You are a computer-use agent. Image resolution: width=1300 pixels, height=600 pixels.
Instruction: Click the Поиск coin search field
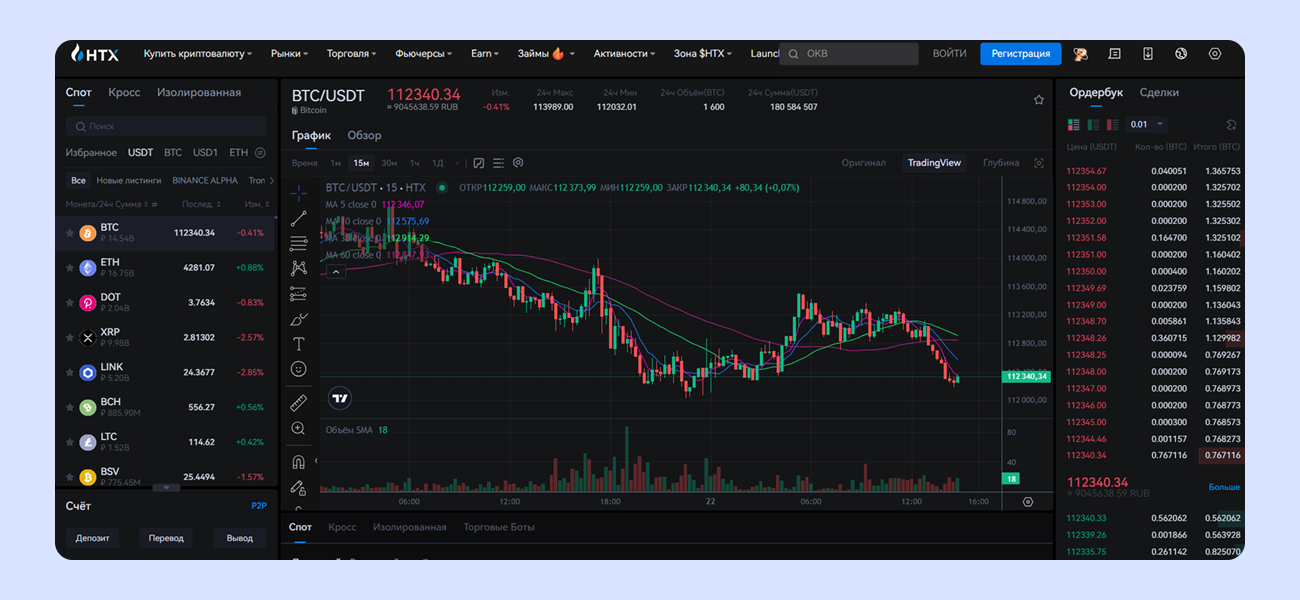click(x=165, y=127)
